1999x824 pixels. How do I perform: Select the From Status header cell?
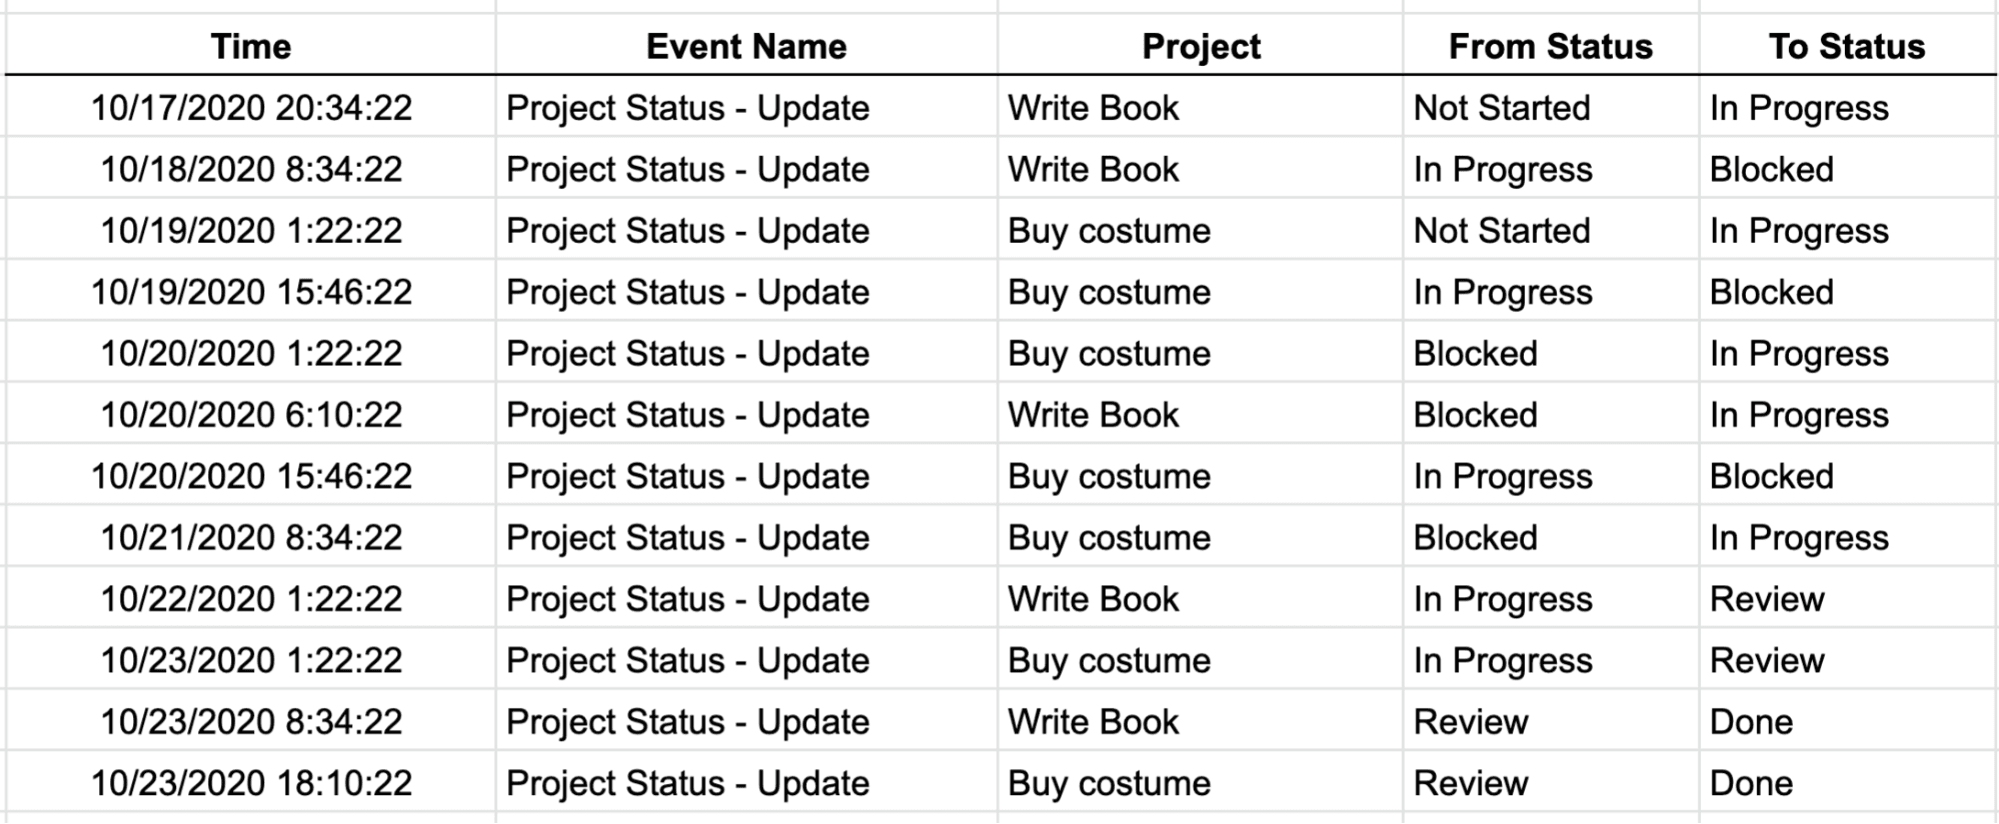[1550, 46]
